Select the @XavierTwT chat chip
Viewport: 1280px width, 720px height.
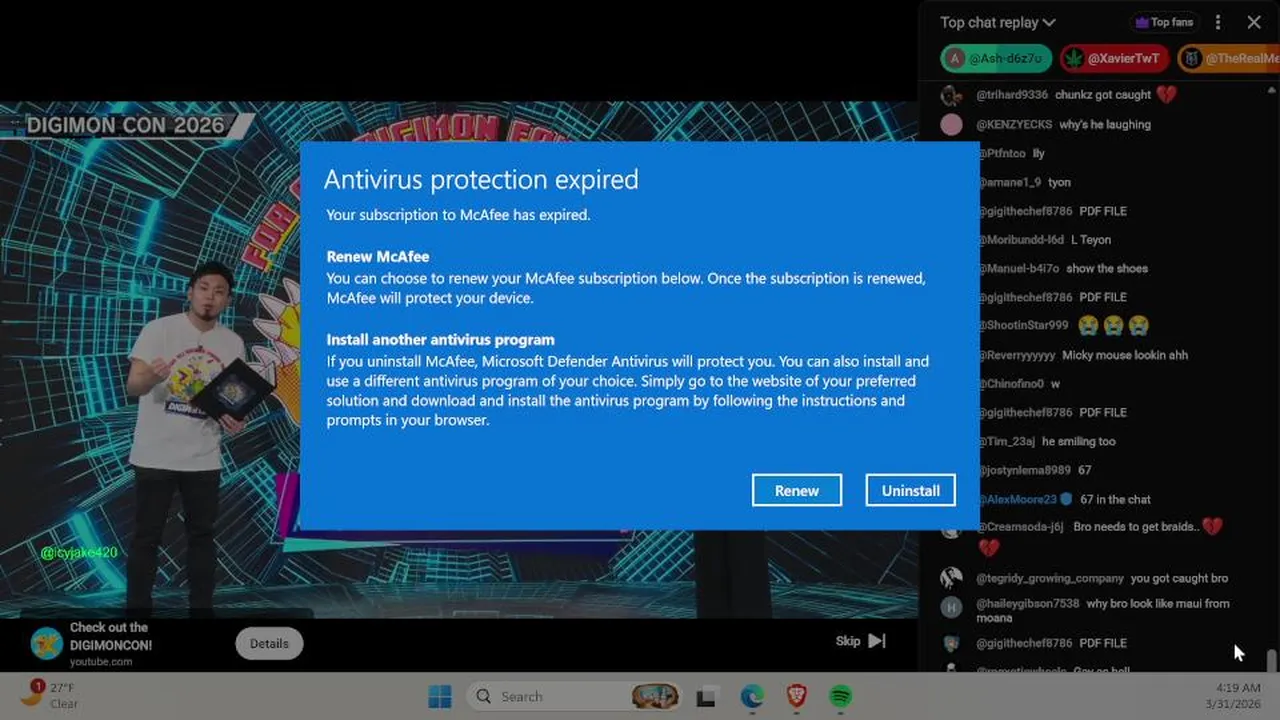tap(1114, 58)
